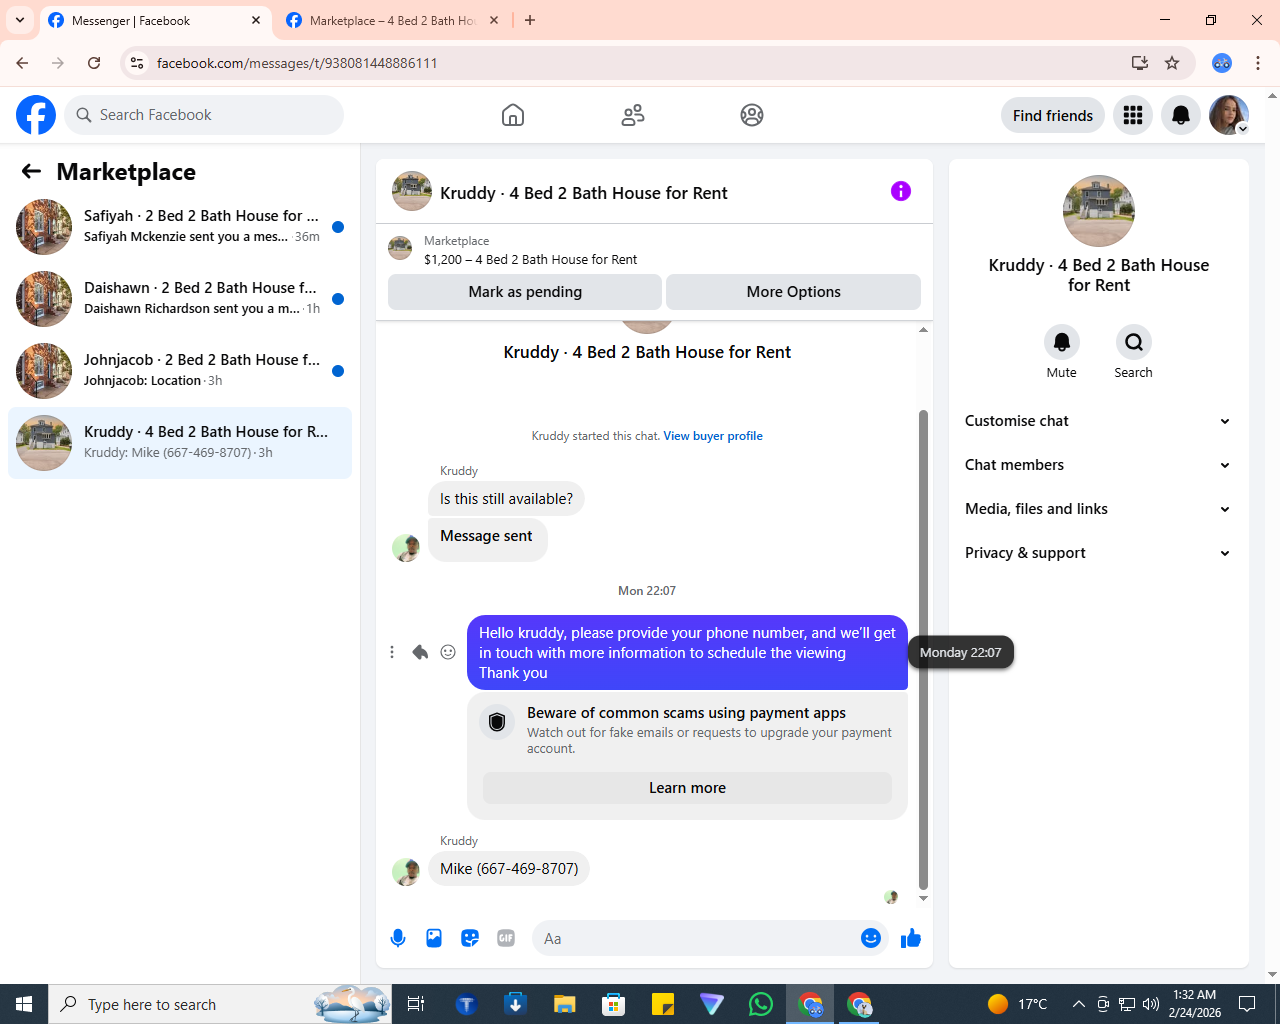Open Microsoft Store from taskbar
1280x1024 pixels.
click(614, 1004)
